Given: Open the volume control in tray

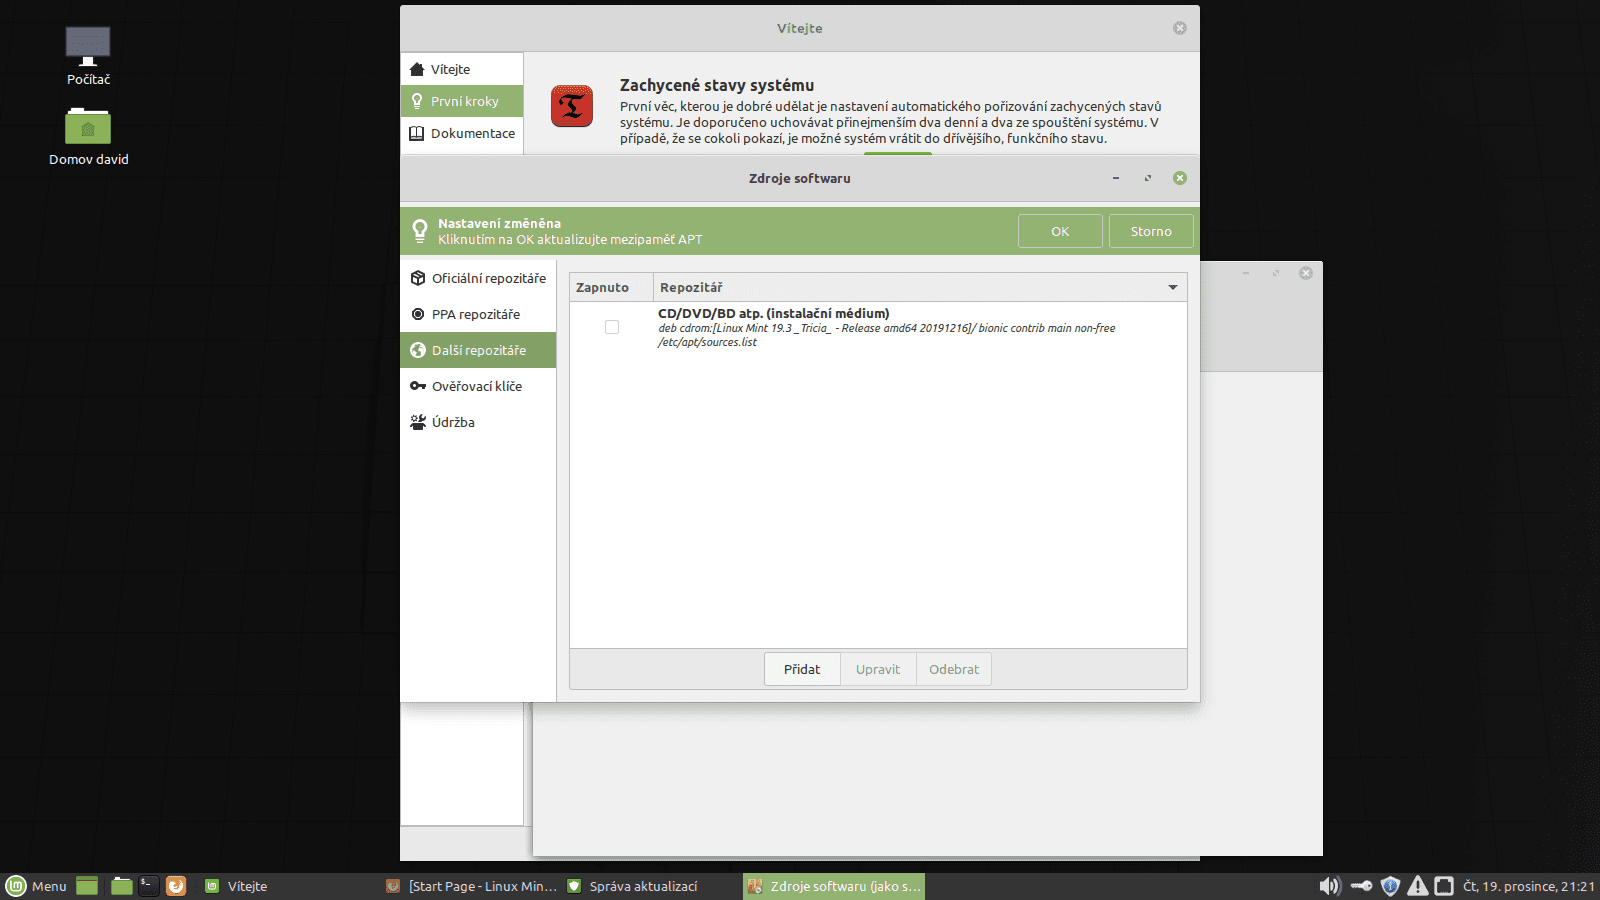Looking at the screenshot, I should [x=1330, y=886].
